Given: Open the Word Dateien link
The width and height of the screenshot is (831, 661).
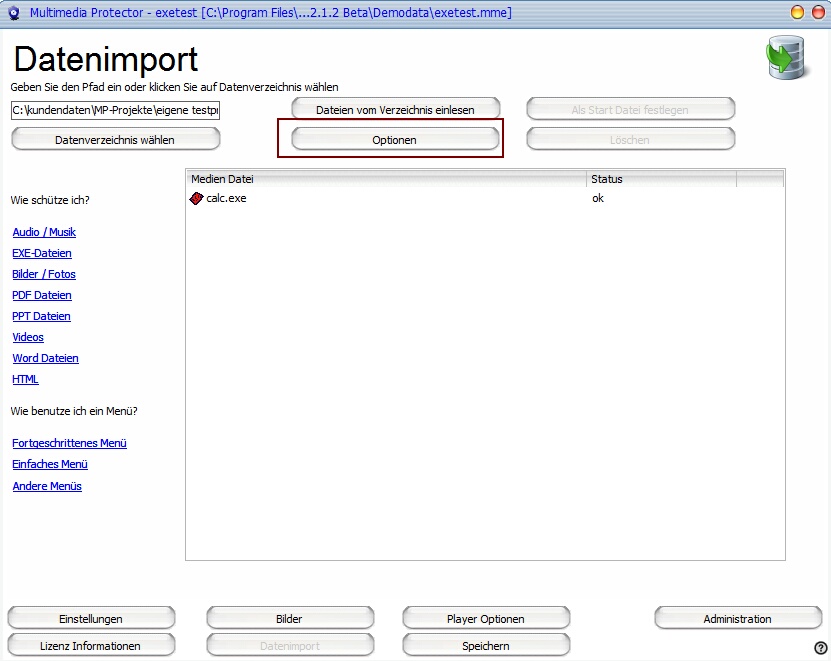Looking at the screenshot, I should click(46, 358).
